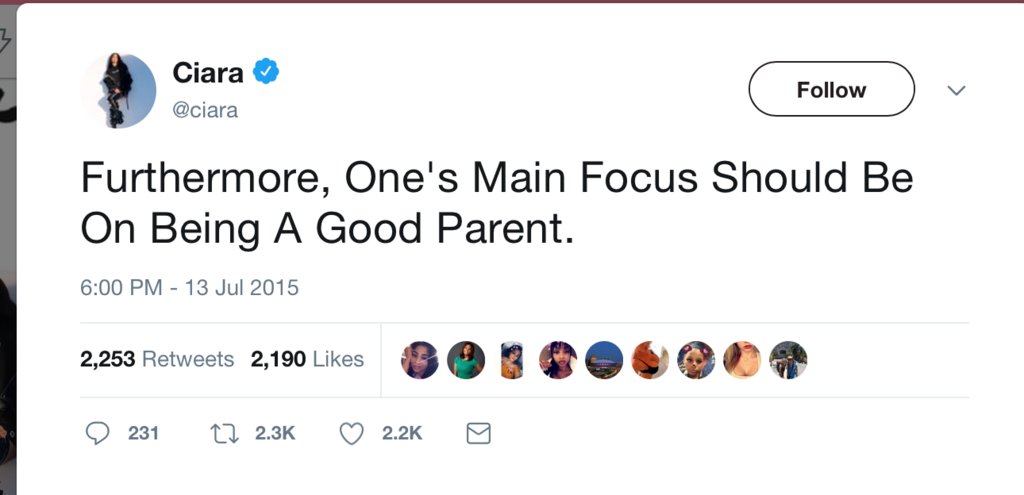This screenshot has height=495, width=1024.
Task: Open the @ciara handle link
Action: (x=205, y=110)
